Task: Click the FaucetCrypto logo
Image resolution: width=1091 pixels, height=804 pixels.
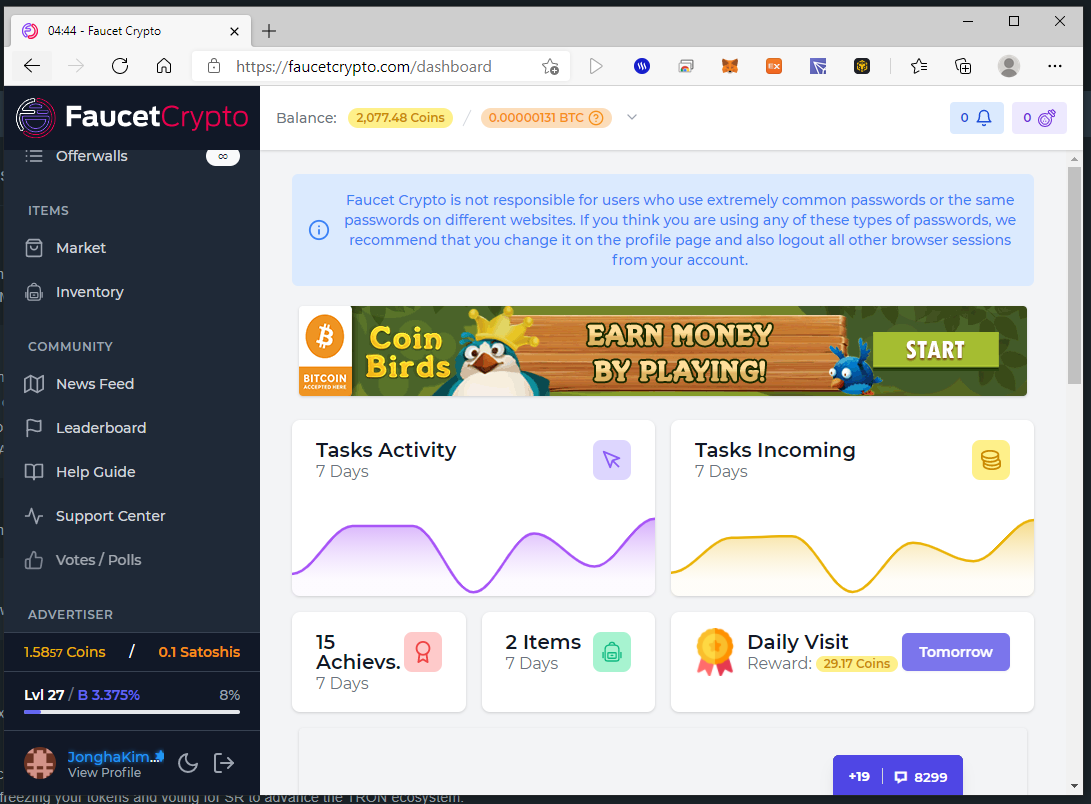Action: [132, 117]
